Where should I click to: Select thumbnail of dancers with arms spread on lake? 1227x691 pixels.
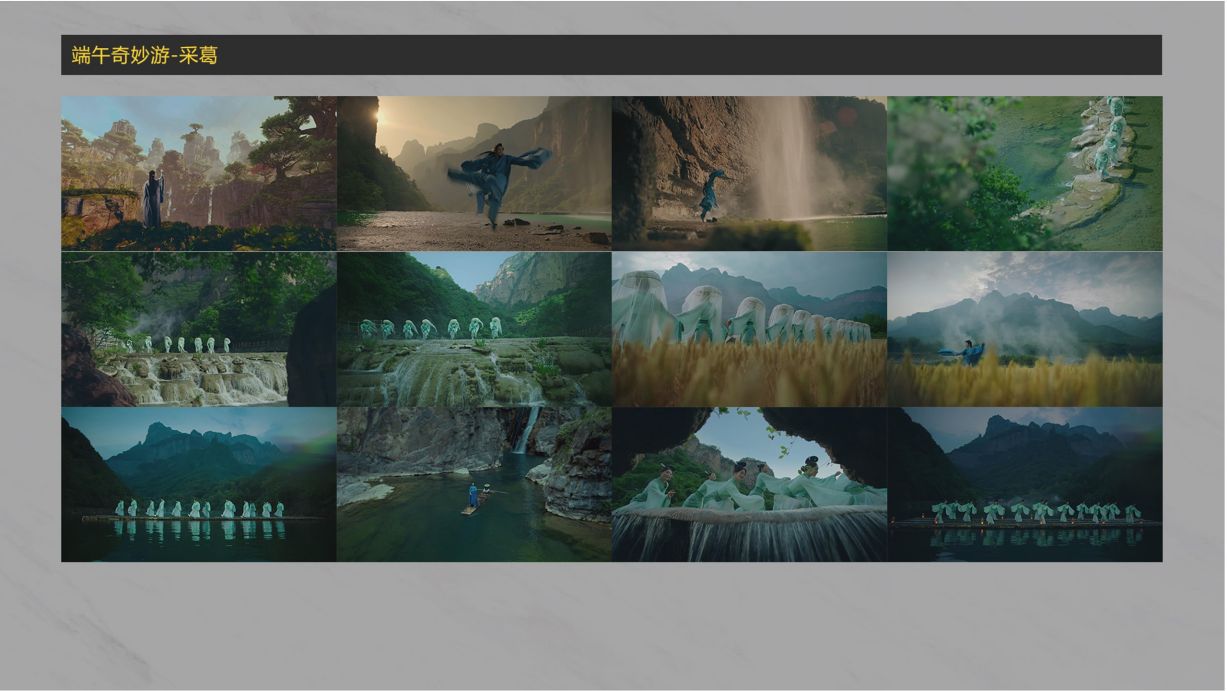click(x=1025, y=484)
